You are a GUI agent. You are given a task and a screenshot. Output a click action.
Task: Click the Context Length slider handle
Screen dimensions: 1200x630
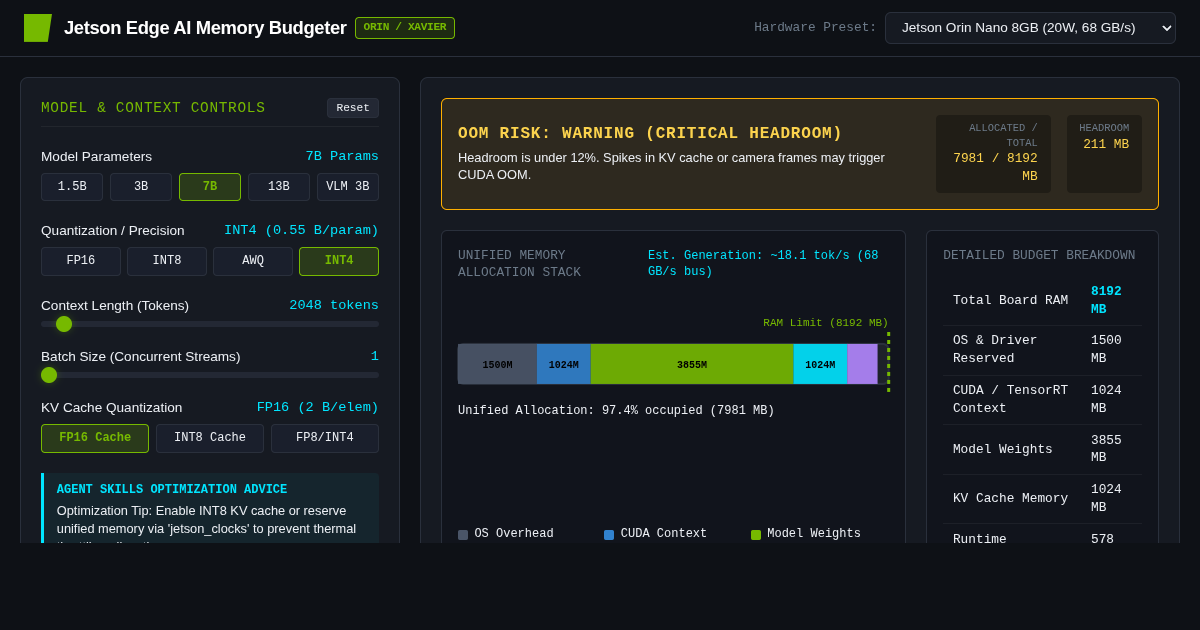(64, 324)
